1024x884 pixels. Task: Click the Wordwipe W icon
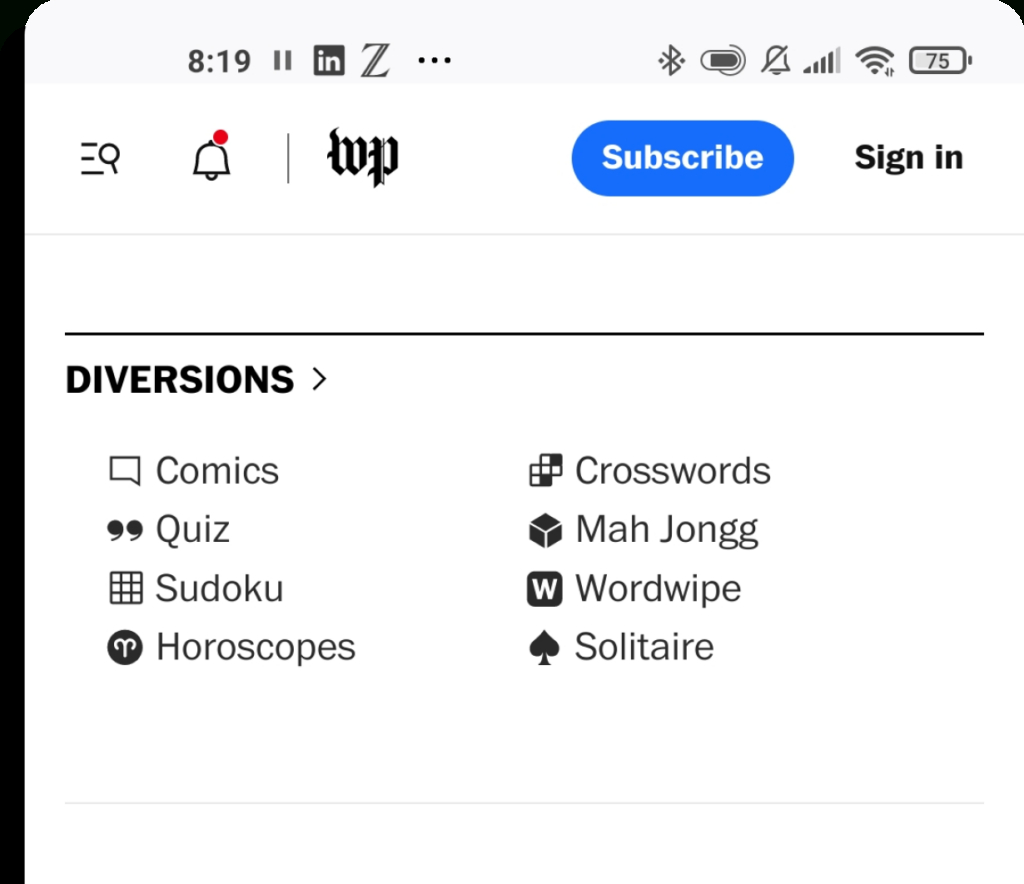coord(545,589)
